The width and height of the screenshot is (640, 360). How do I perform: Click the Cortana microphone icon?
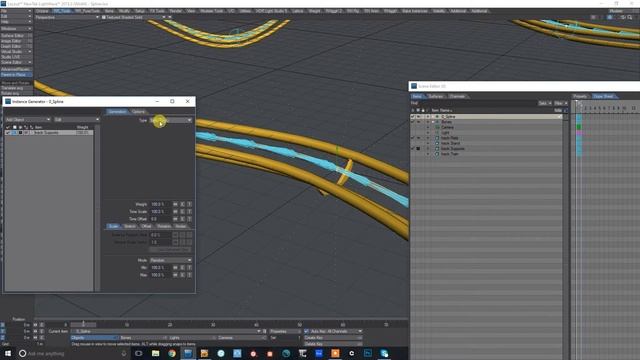124,353
